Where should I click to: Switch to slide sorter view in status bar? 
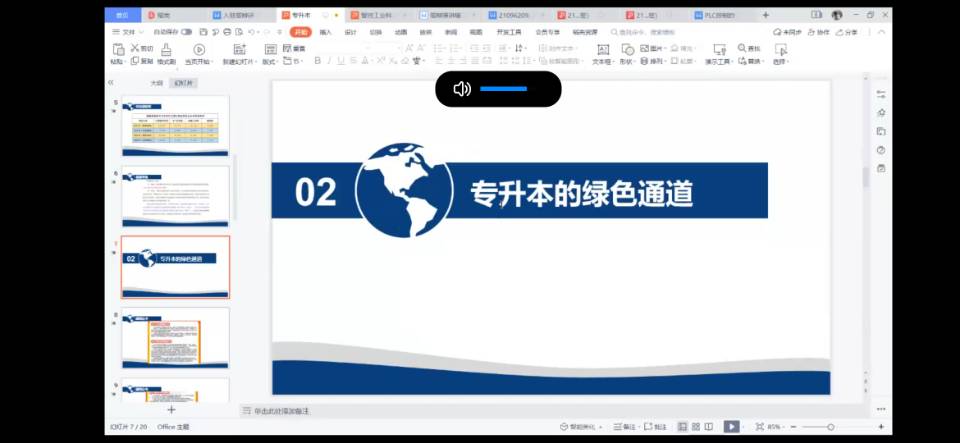tap(696, 427)
